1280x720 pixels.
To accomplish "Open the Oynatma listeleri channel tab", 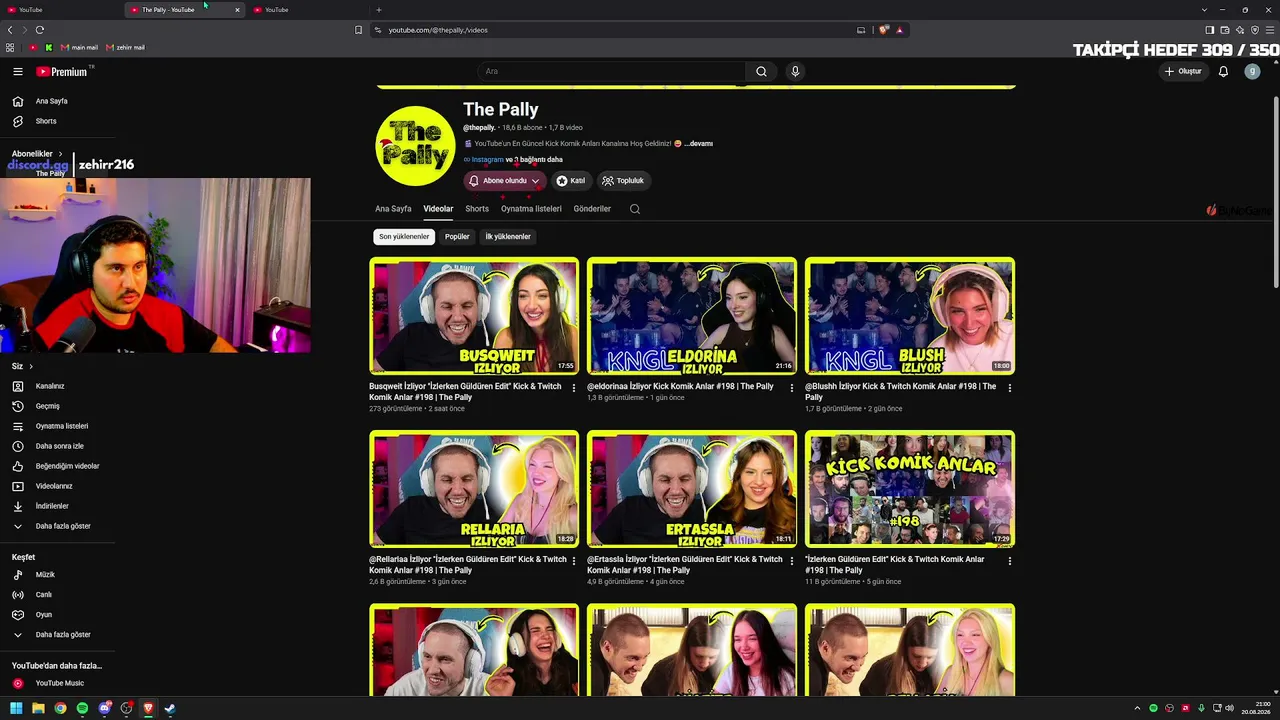I will coord(531,209).
